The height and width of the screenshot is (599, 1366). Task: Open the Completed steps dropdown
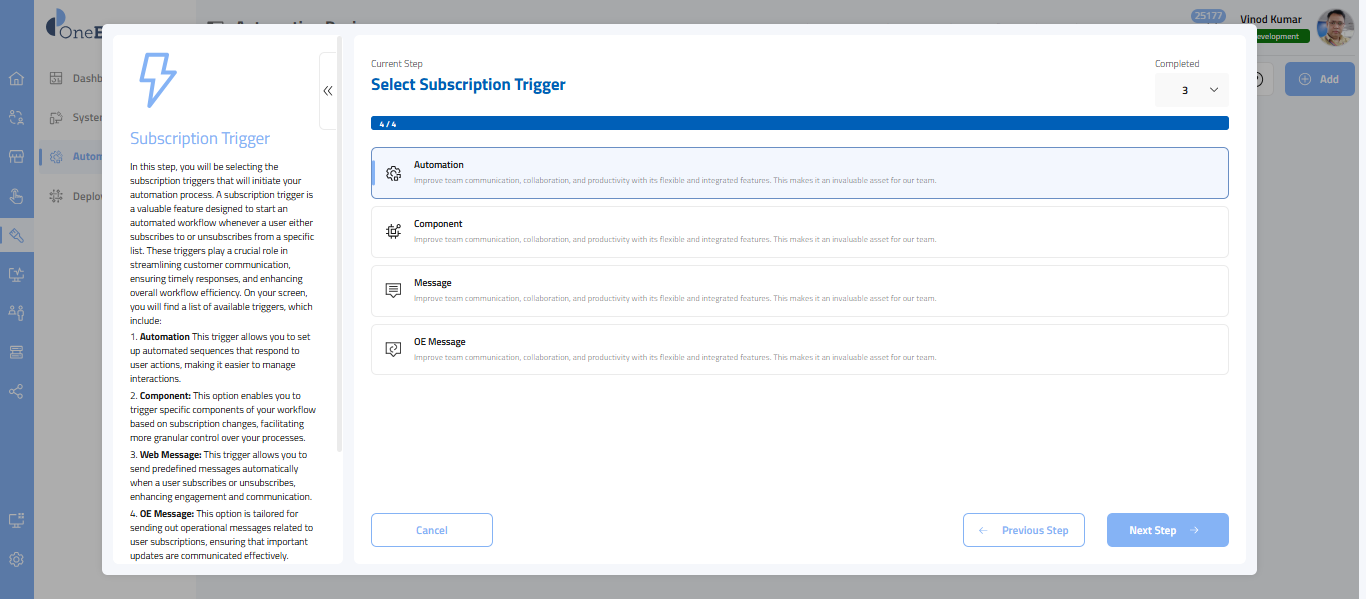pyautogui.click(x=1192, y=90)
